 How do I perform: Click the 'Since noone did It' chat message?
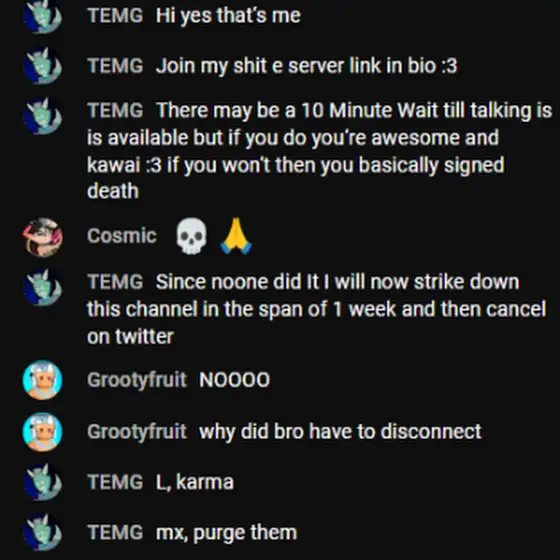pyautogui.click(x=316, y=309)
